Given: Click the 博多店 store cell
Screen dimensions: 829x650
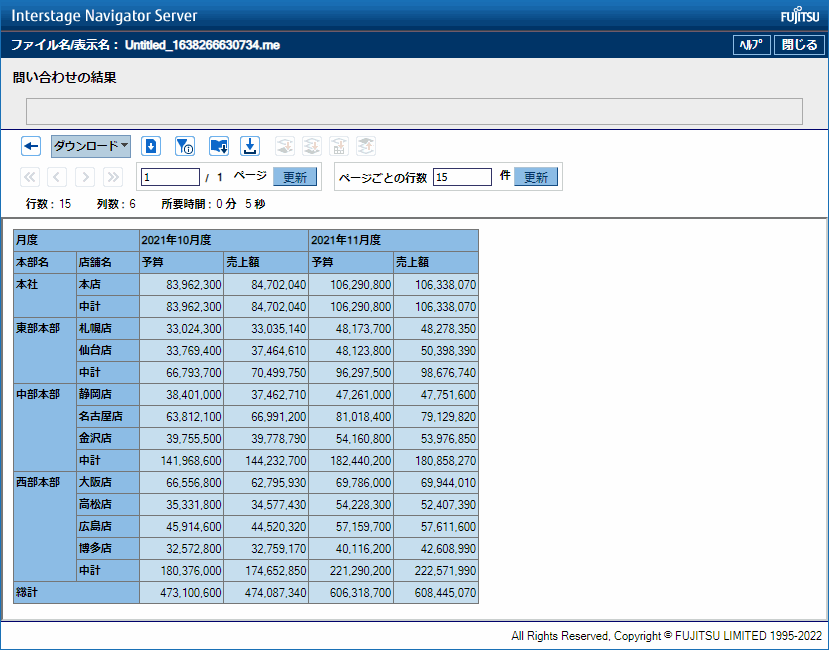Looking at the screenshot, I should point(108,548).
